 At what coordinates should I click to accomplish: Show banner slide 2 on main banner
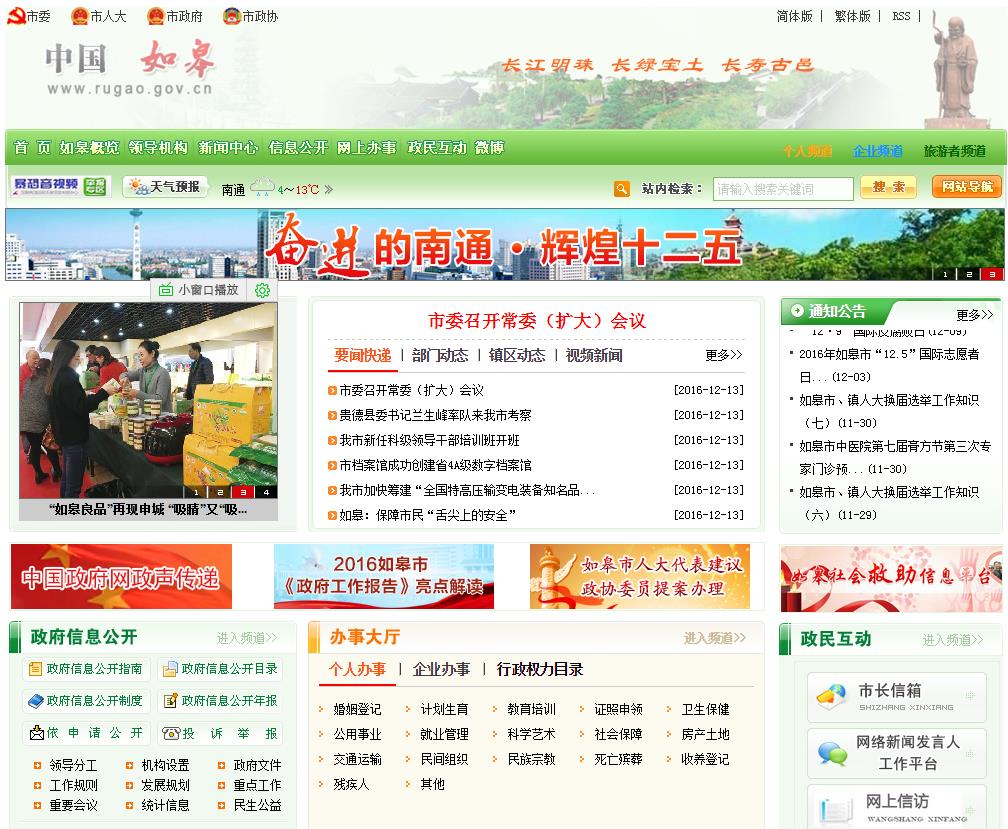pyautogui.click(x=969, y=274)
